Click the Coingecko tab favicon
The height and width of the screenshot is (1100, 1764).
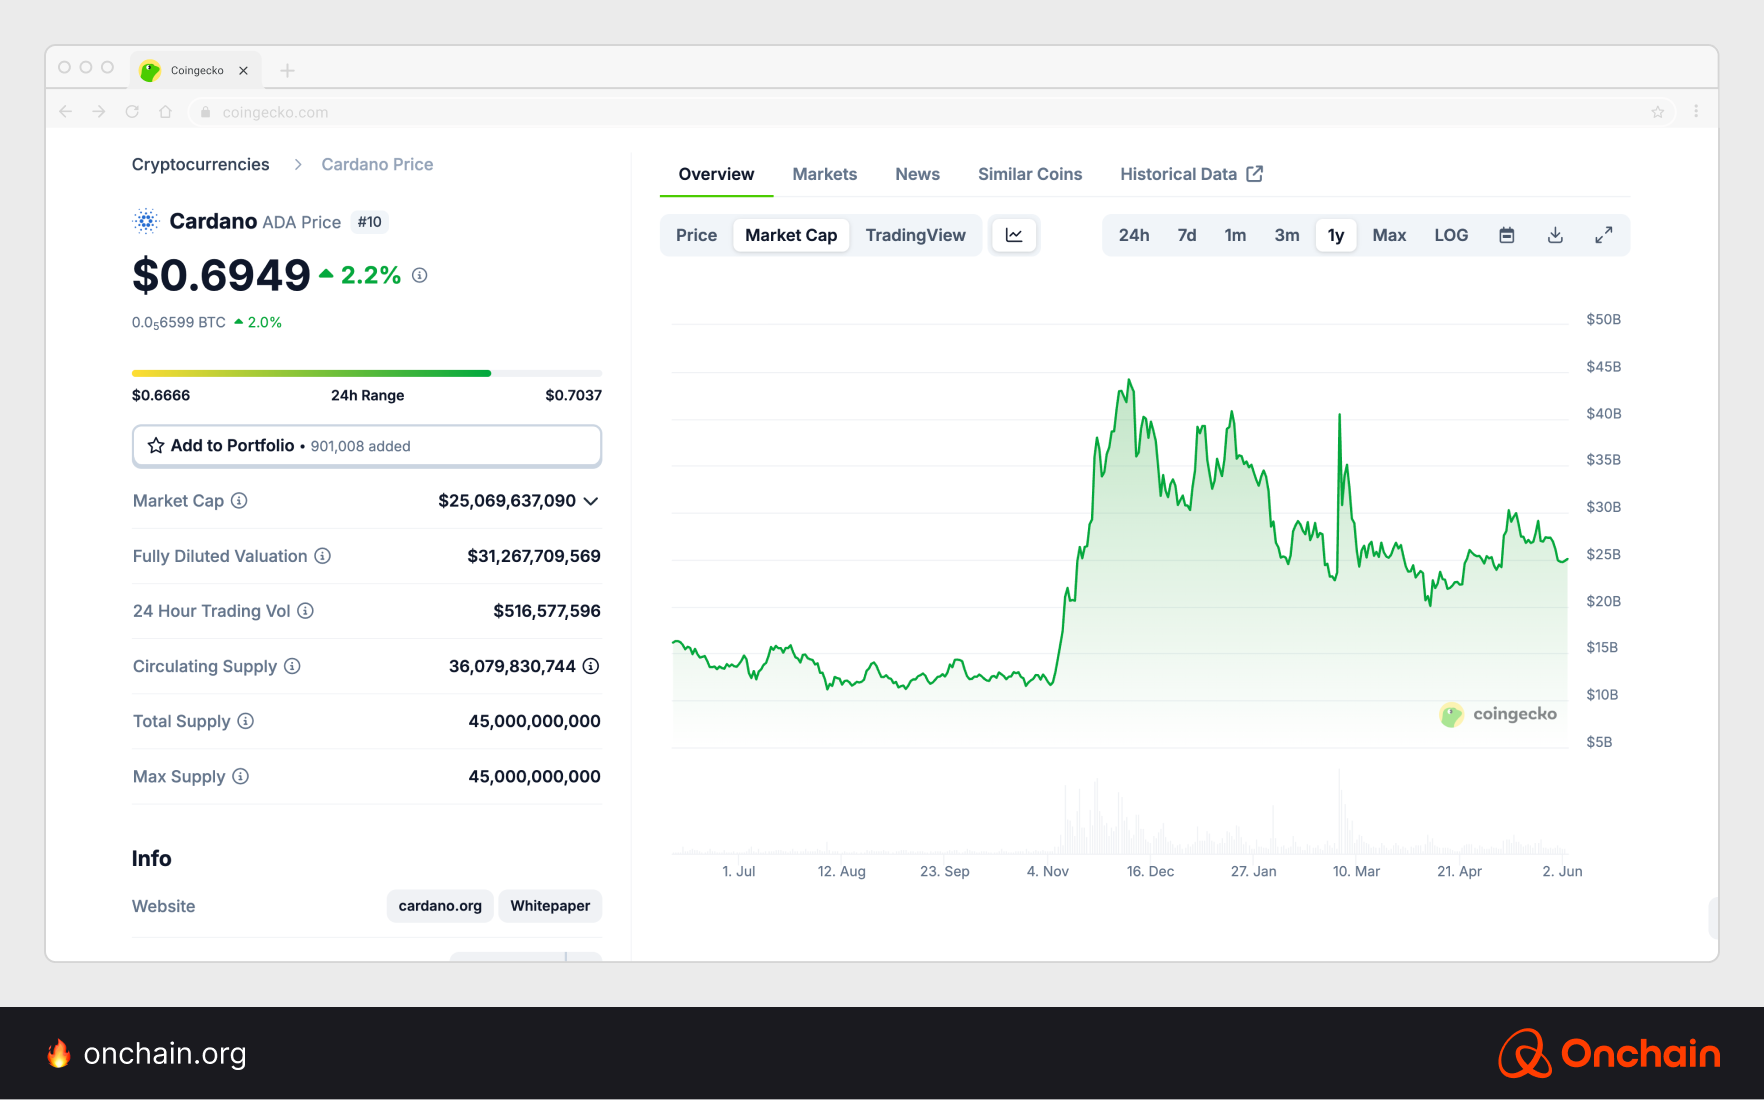pos(150,71)
